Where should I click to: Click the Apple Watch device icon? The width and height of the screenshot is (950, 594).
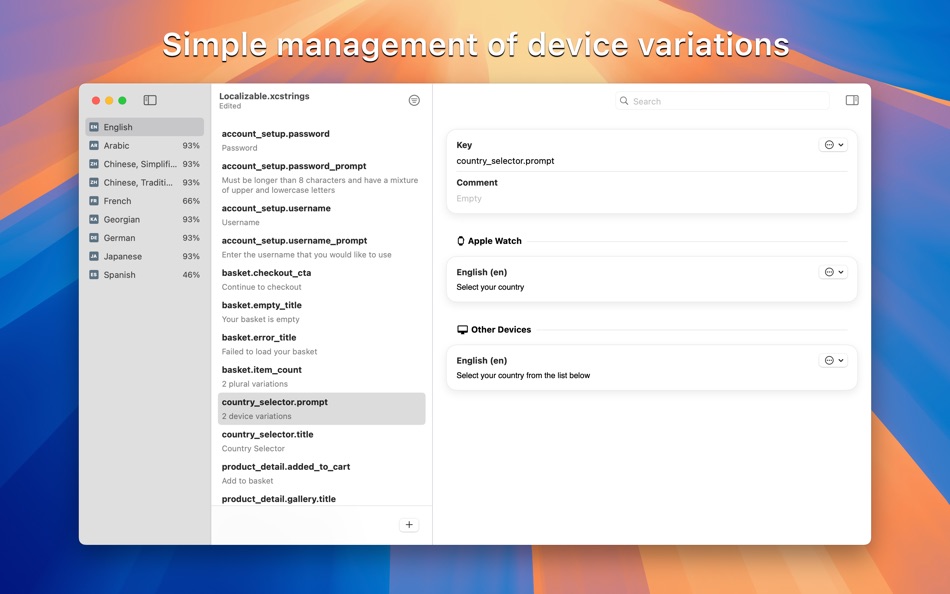[x=460, y=241]
